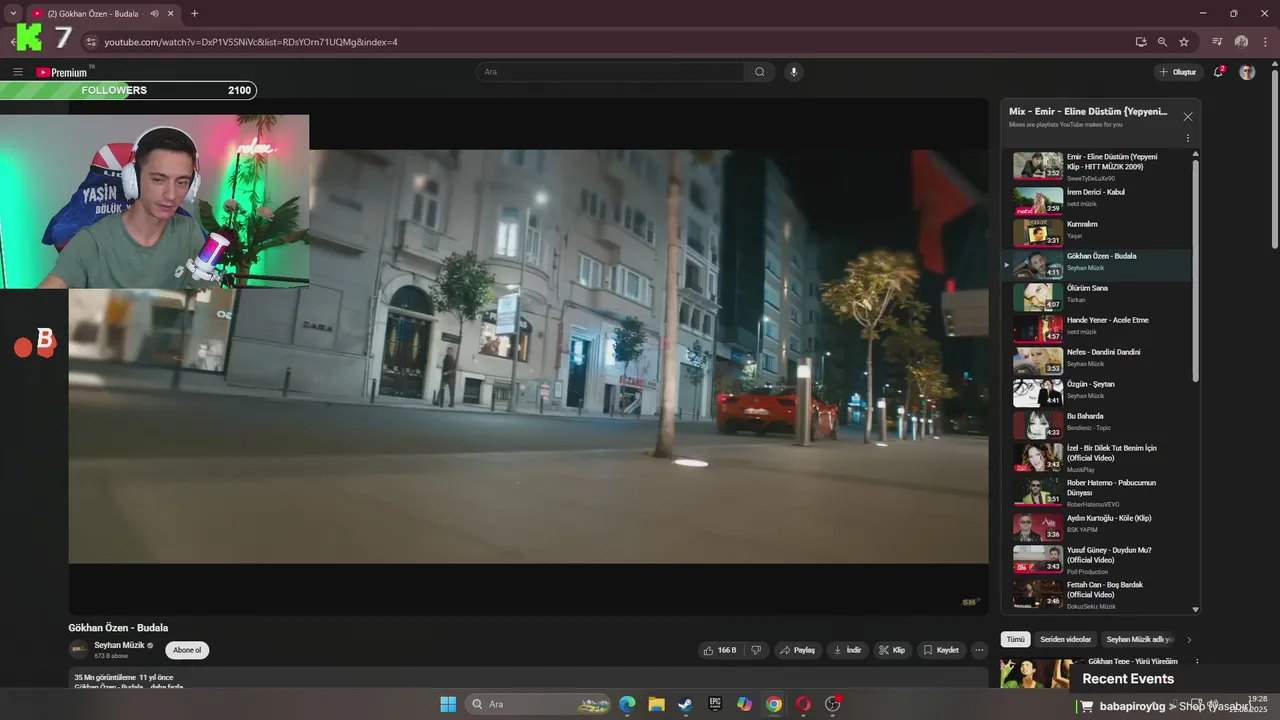View site information icon in address bar

click(91, 42)
